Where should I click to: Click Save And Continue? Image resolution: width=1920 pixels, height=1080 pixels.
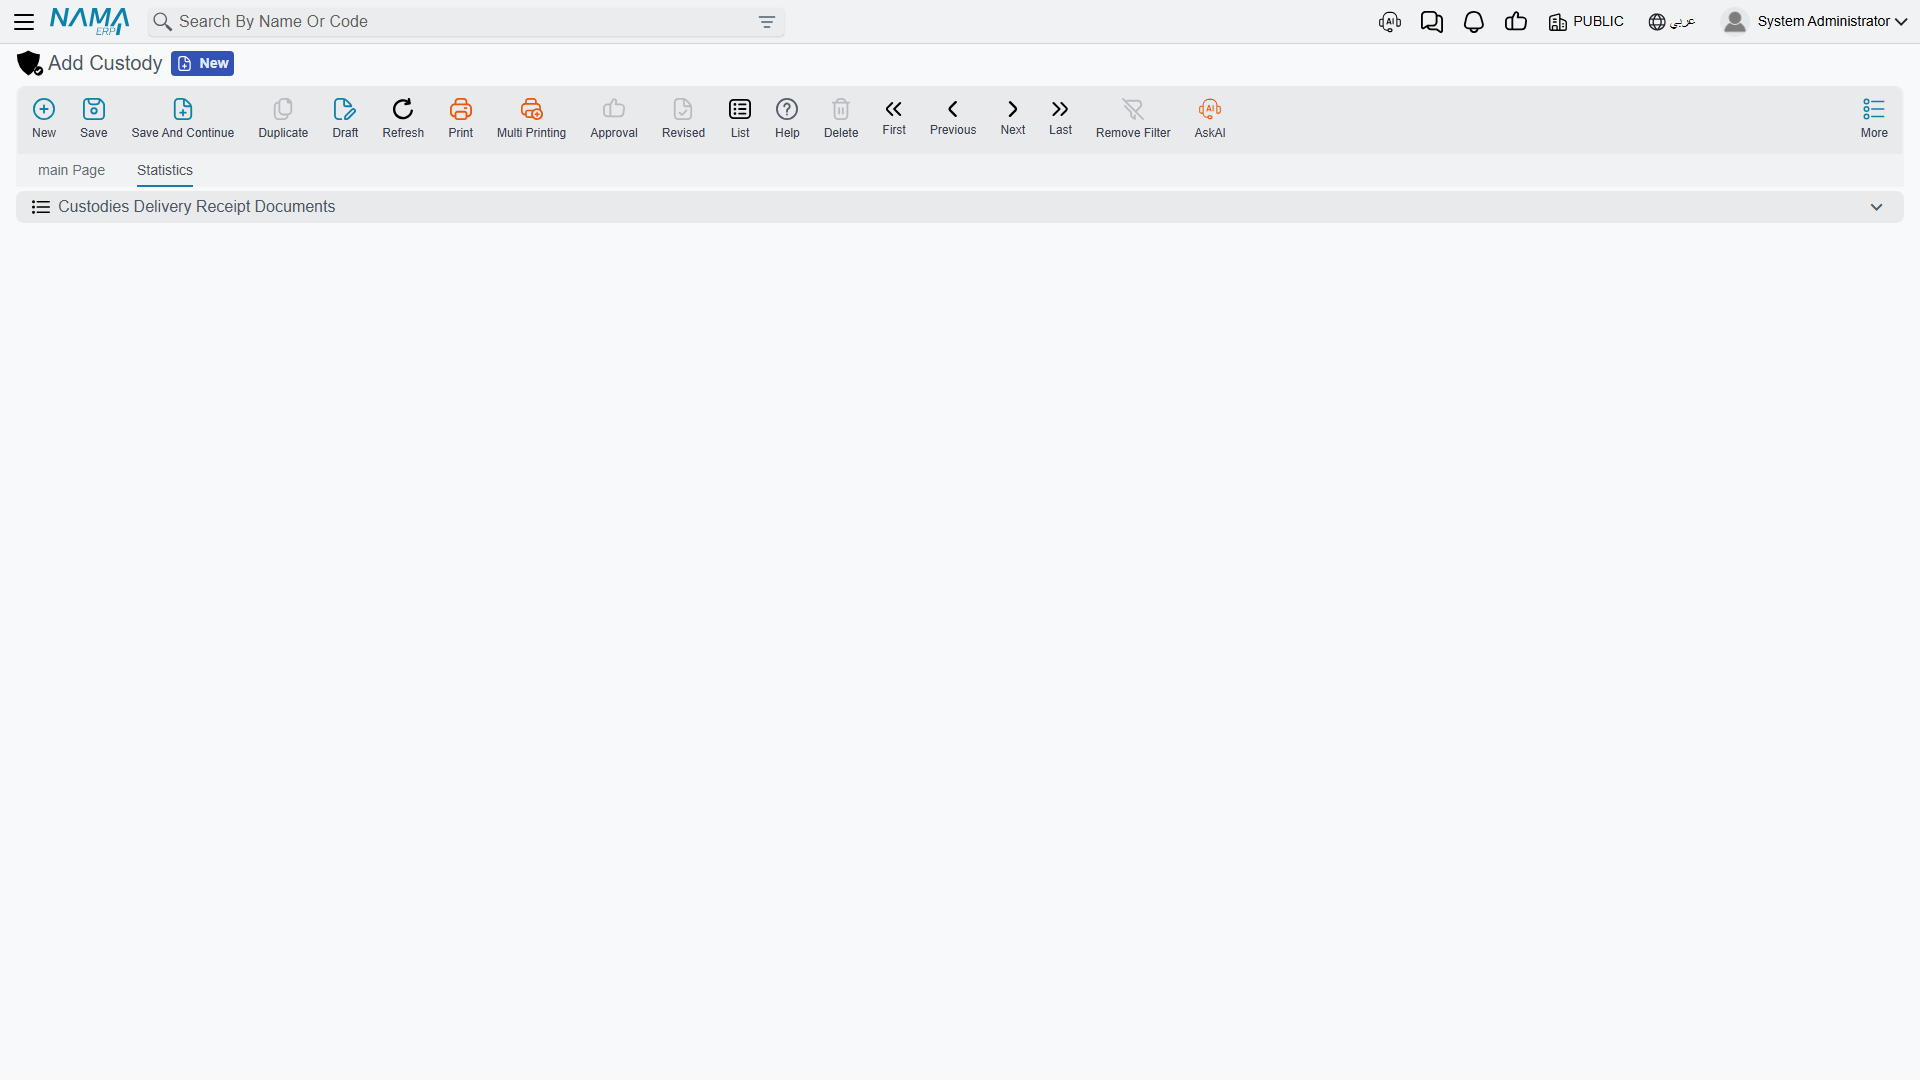[x=183, y=118]
